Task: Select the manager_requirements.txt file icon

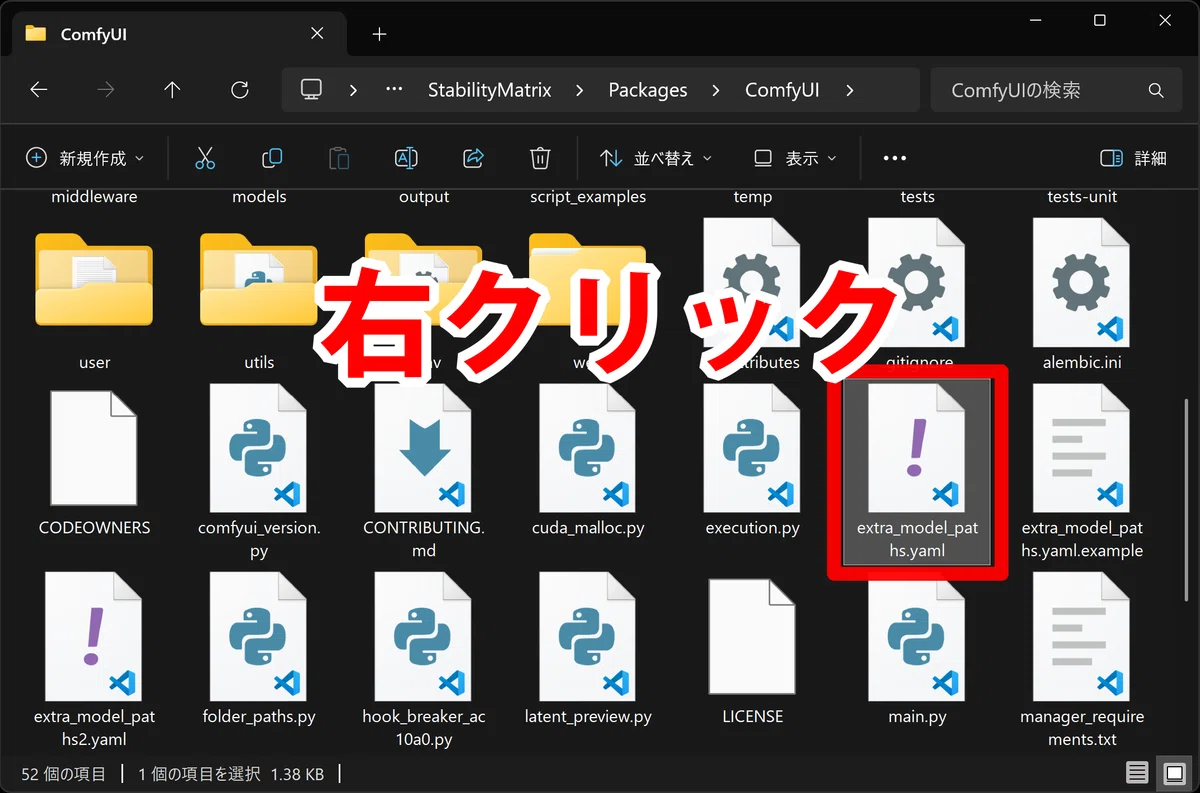Action: point(1081,636)
